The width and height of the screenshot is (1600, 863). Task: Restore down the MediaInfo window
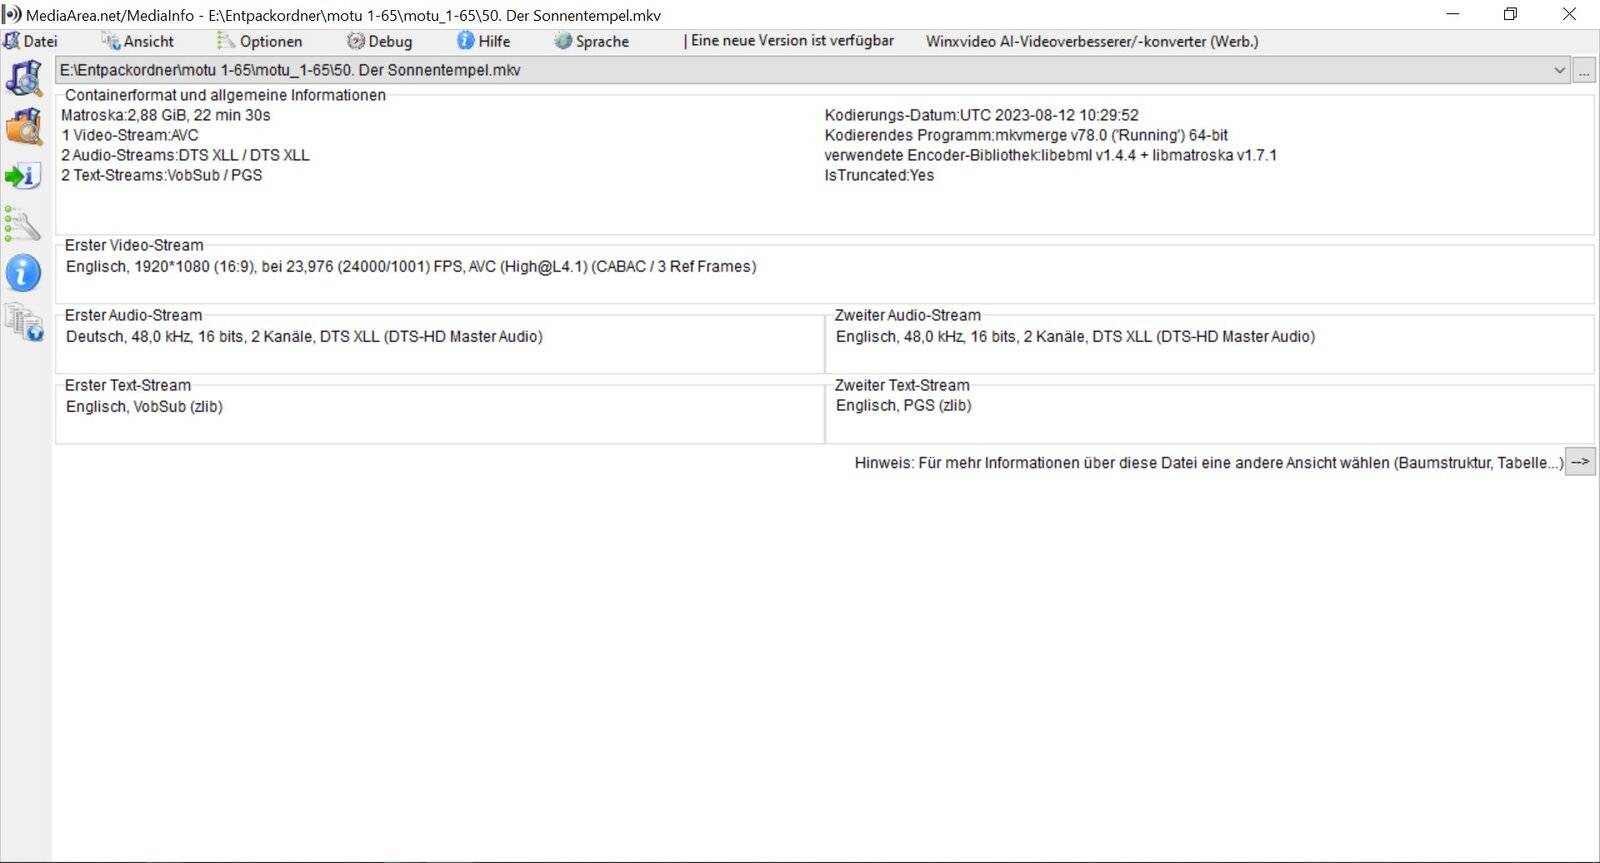coord(1510,14)
